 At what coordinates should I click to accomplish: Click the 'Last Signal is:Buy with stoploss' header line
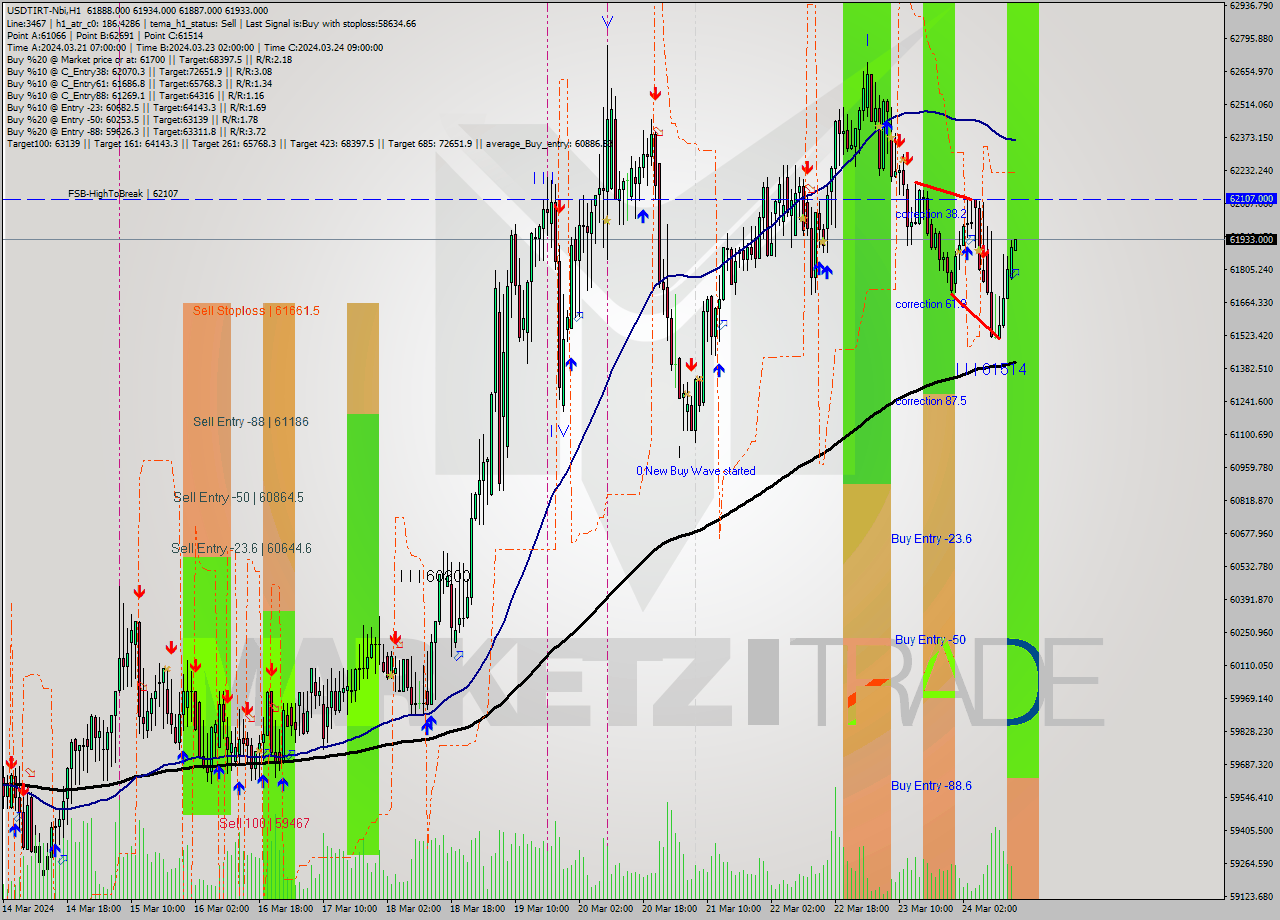click(x=211, y=23)
